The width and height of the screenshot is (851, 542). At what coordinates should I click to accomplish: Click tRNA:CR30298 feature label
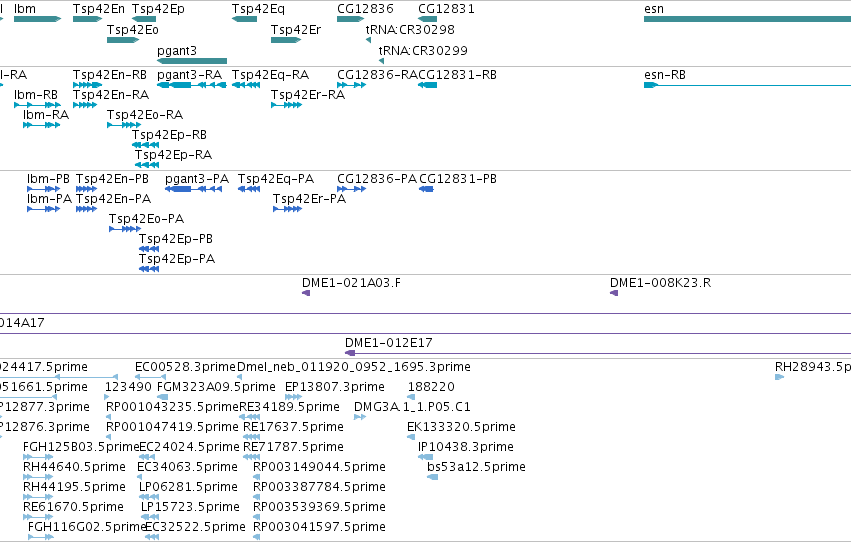[410, 29]
